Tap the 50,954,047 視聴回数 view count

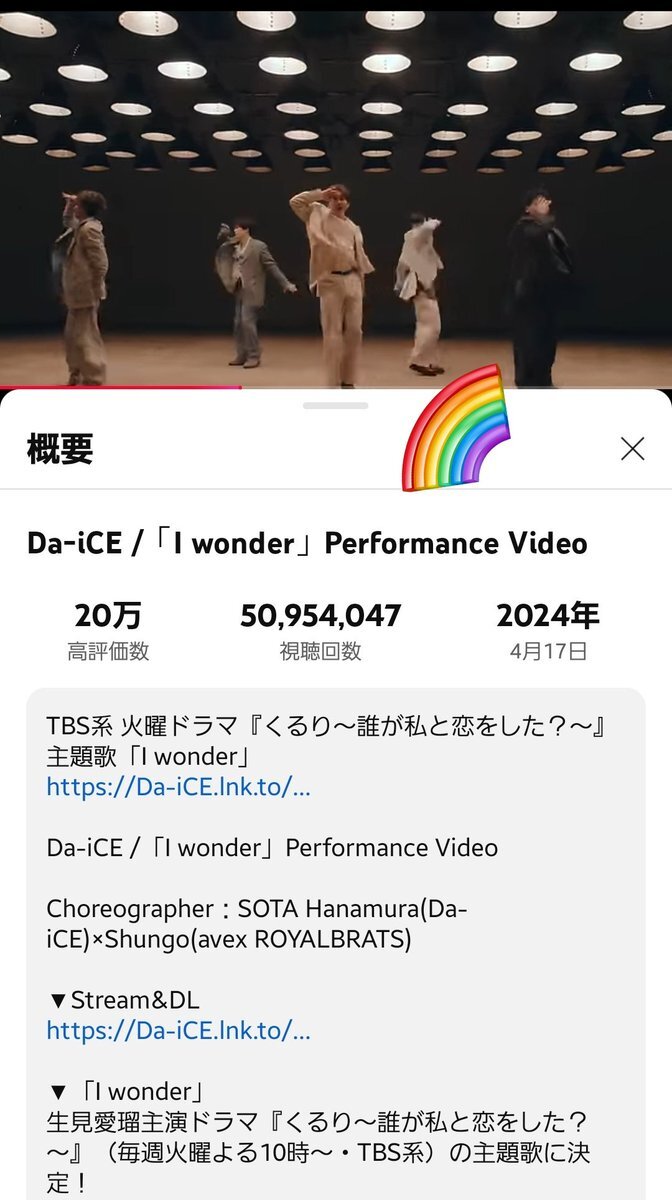pos(320,631)
